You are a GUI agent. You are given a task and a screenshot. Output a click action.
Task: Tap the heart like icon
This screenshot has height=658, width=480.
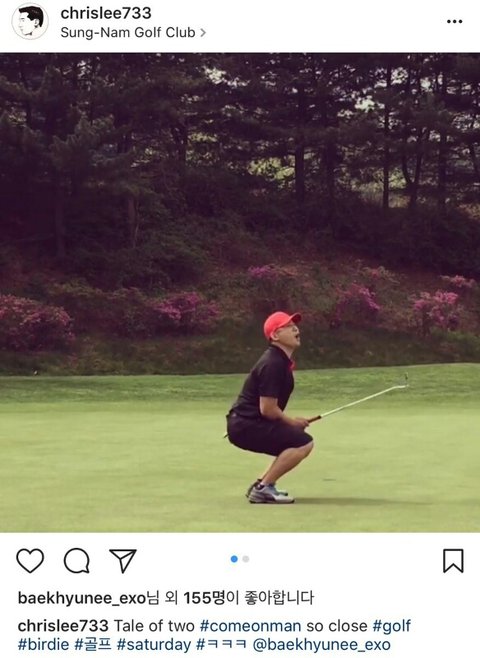[30, 560]
